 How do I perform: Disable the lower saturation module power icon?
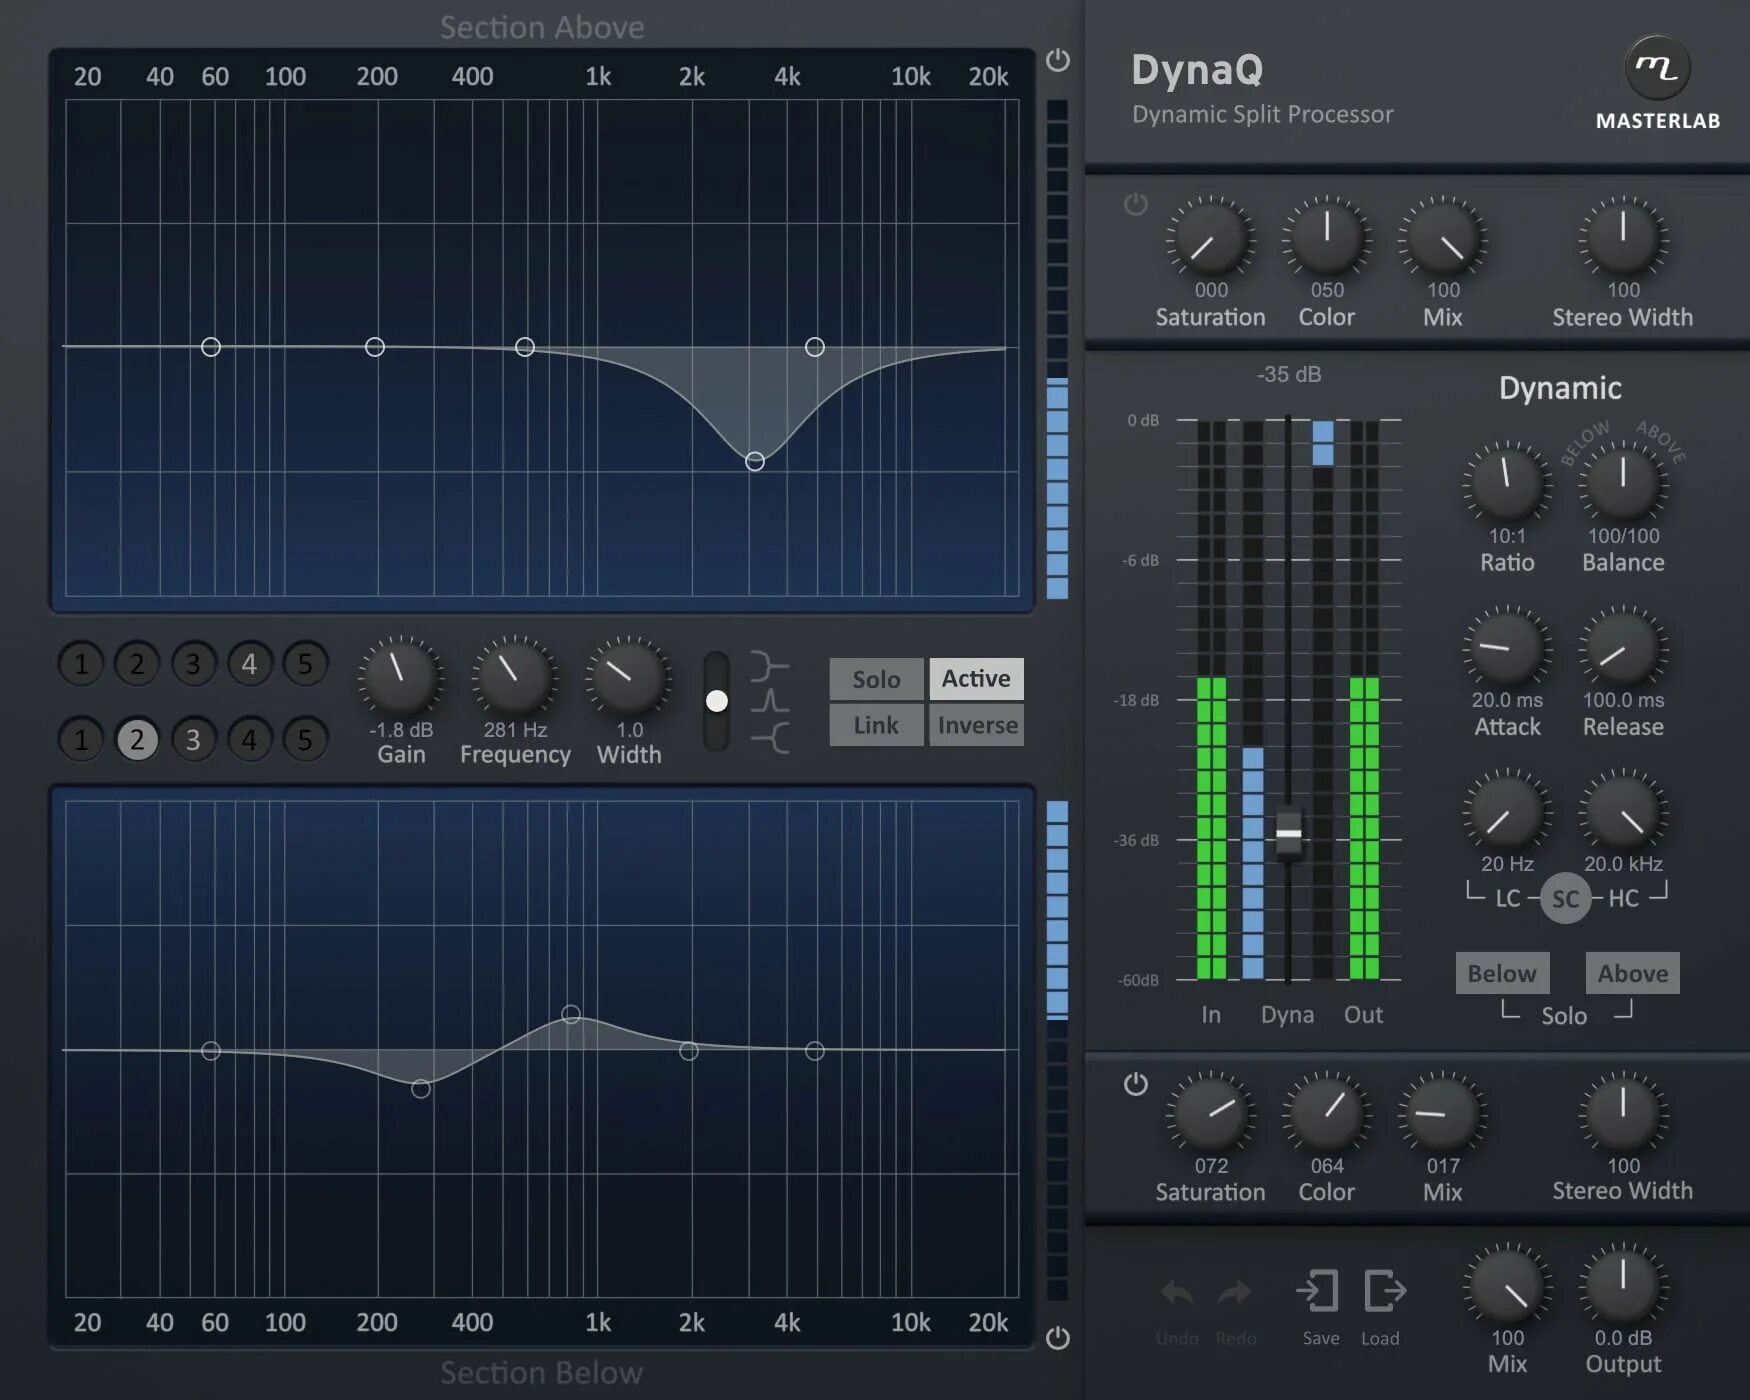1135,1084
